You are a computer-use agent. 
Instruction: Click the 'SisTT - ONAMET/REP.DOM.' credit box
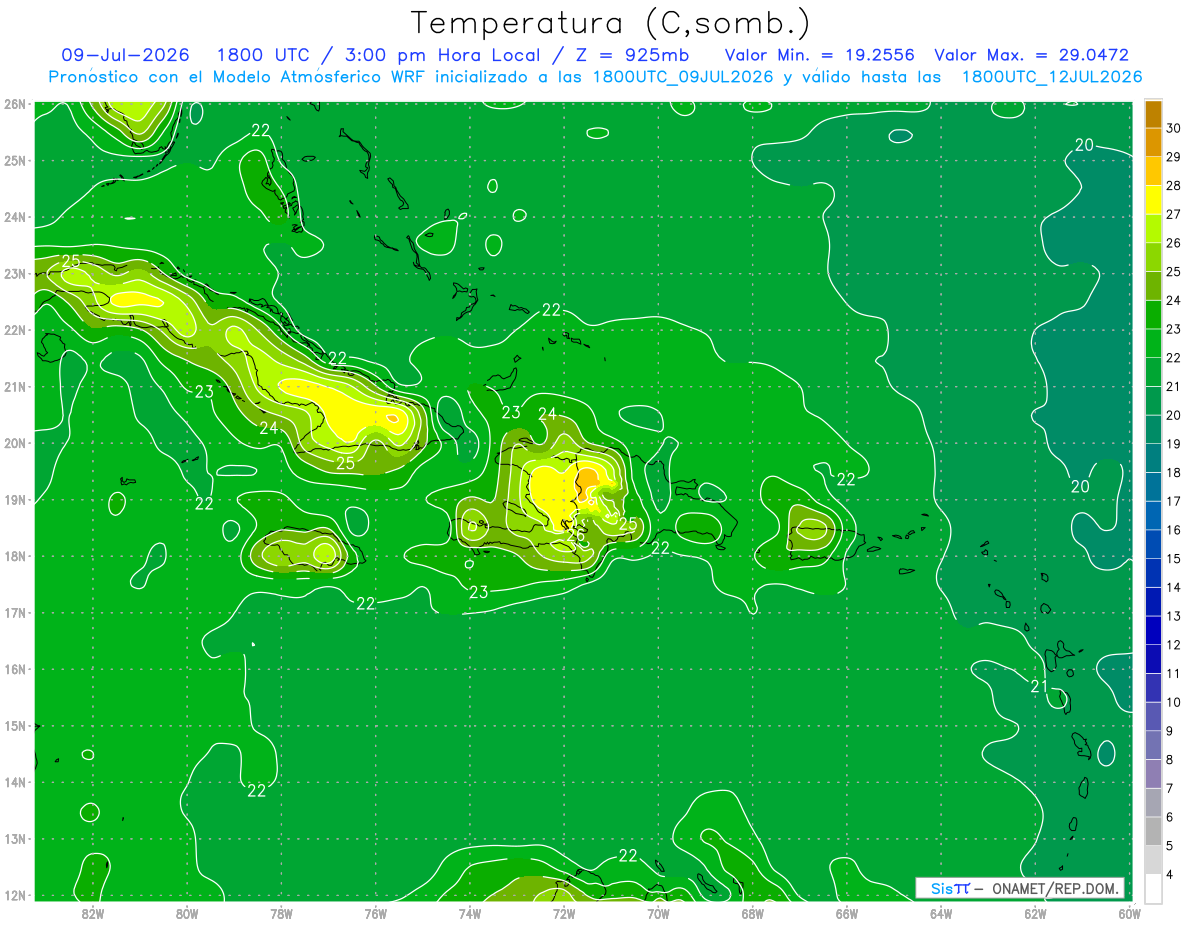pyautogui.click(x=1019, y=888)
